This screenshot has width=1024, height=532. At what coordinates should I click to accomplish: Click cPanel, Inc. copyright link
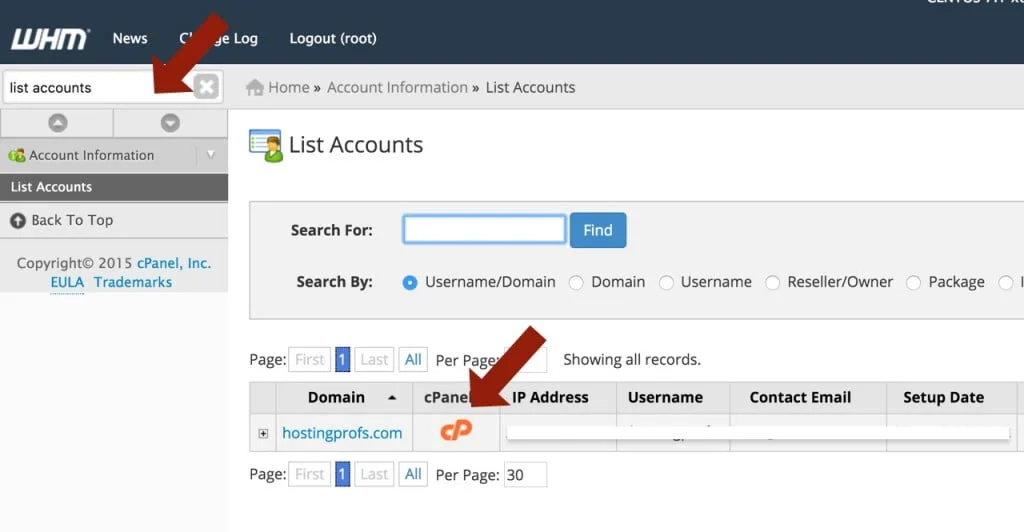pyautogui.click(x=174, y=263)
